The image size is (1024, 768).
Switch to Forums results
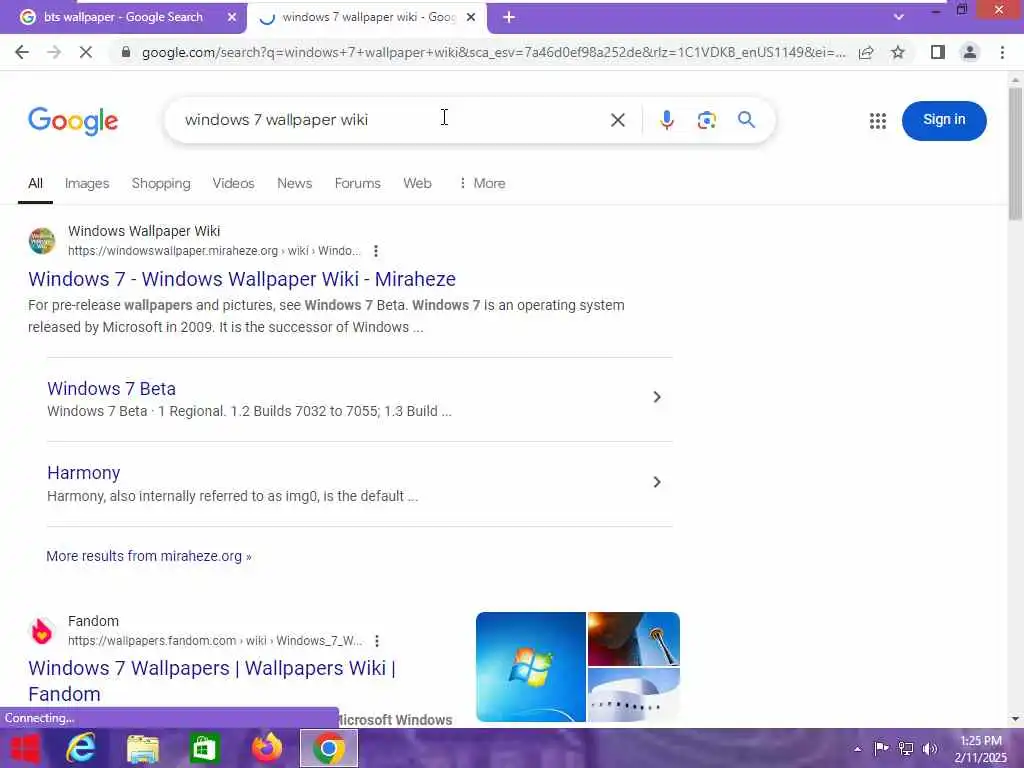coord(357,184)
